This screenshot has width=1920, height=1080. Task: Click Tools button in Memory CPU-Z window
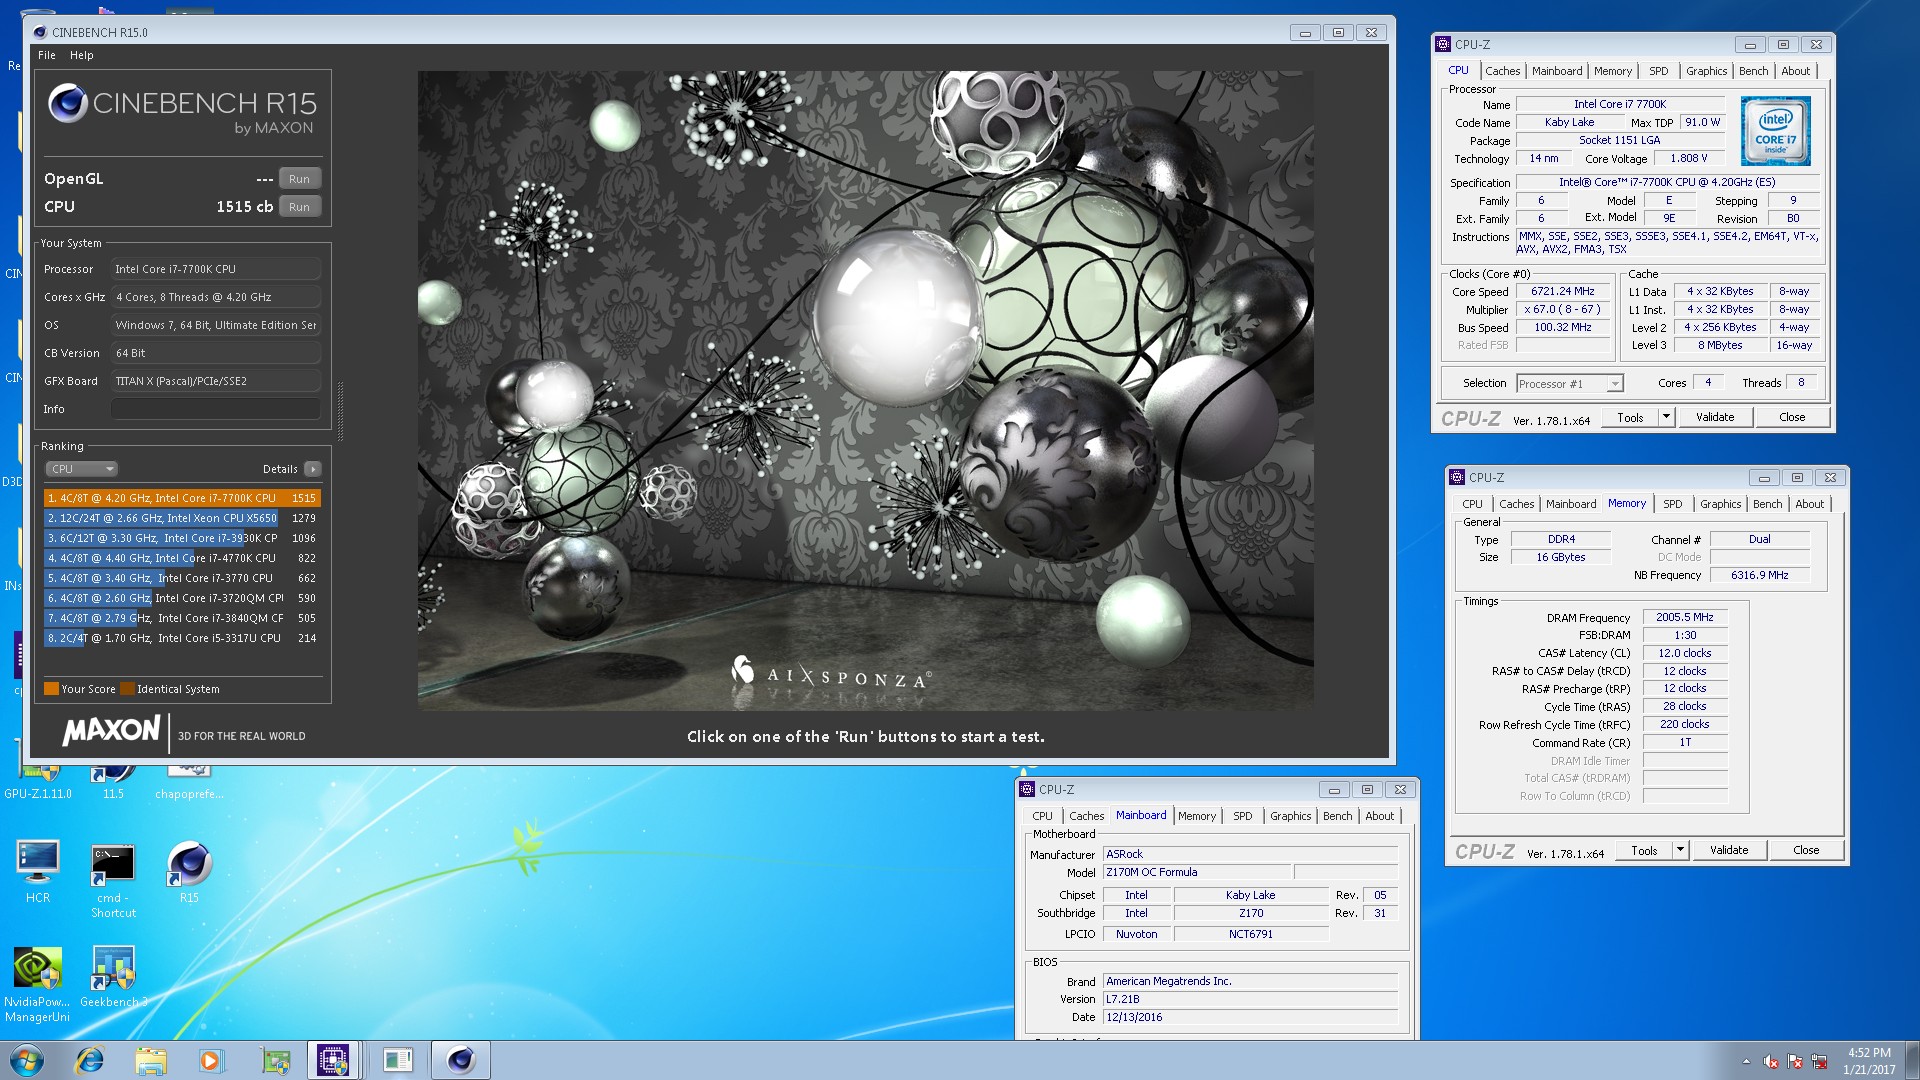[1644, 851]
